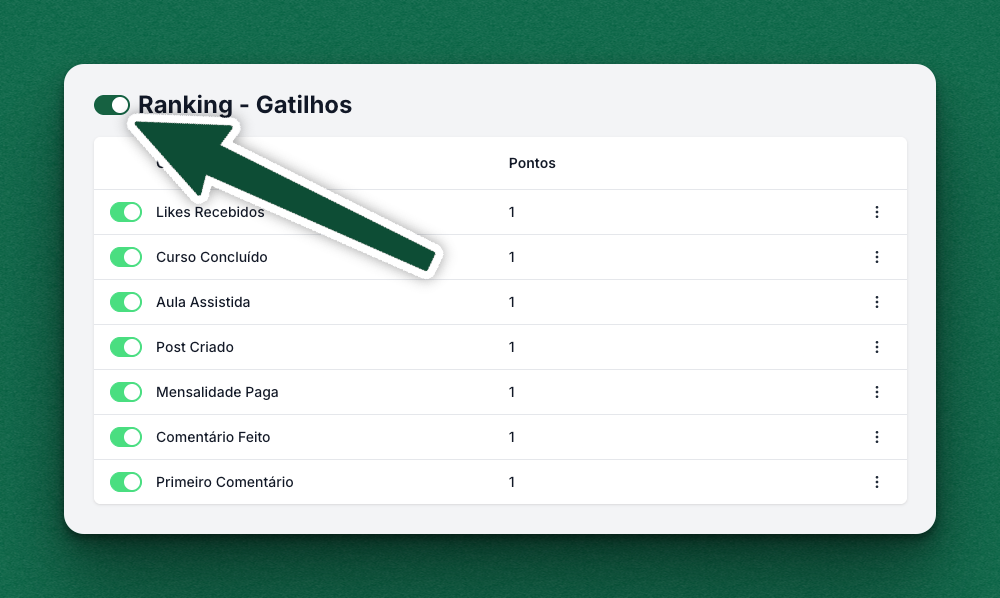Open more options for Post Criado
1000x598 pixels.
tap(877, 347)
